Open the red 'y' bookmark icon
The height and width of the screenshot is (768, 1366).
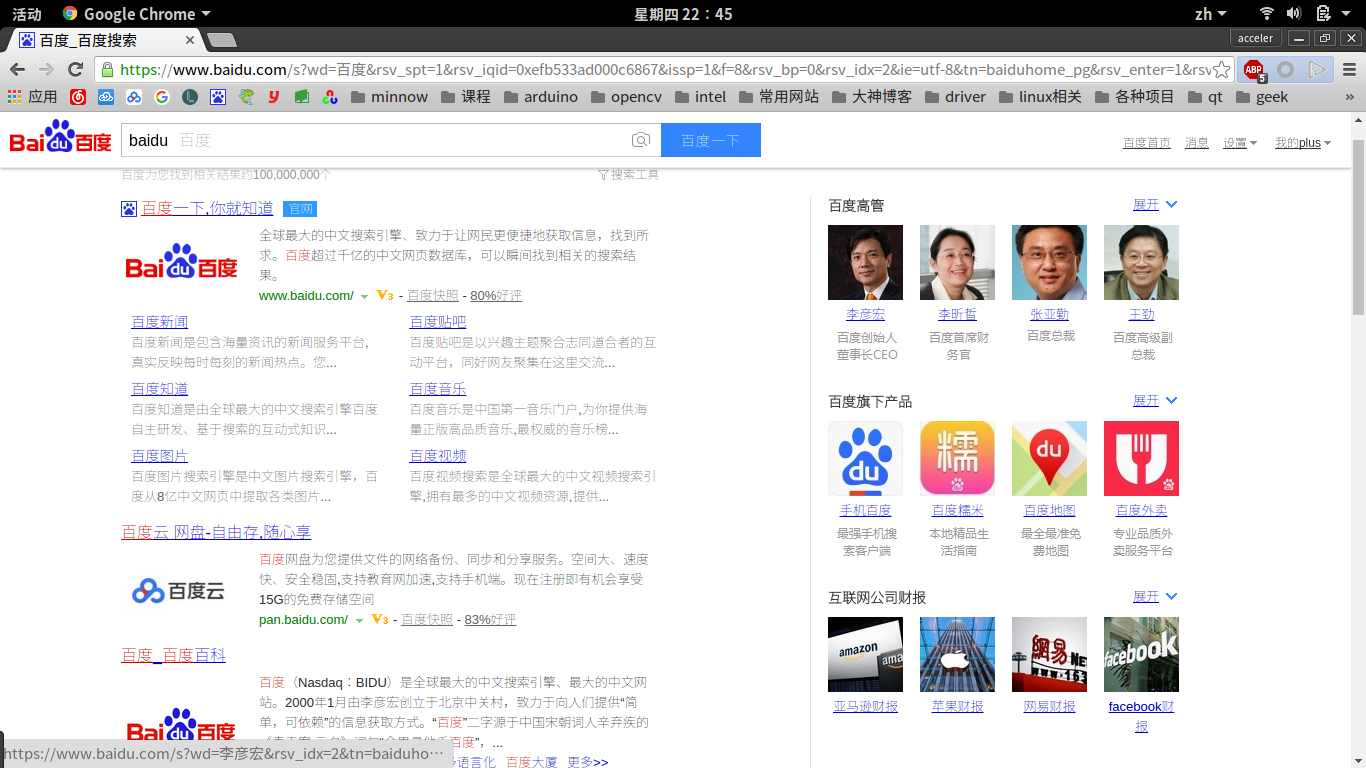[273, 97]
